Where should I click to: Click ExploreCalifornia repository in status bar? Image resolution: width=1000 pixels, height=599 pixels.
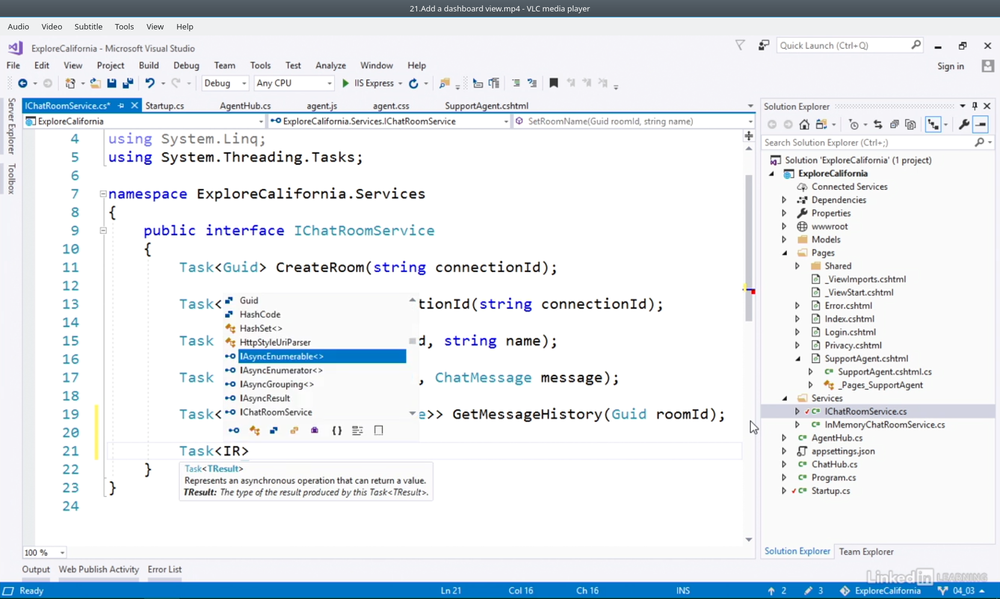[x=880, y=591]
